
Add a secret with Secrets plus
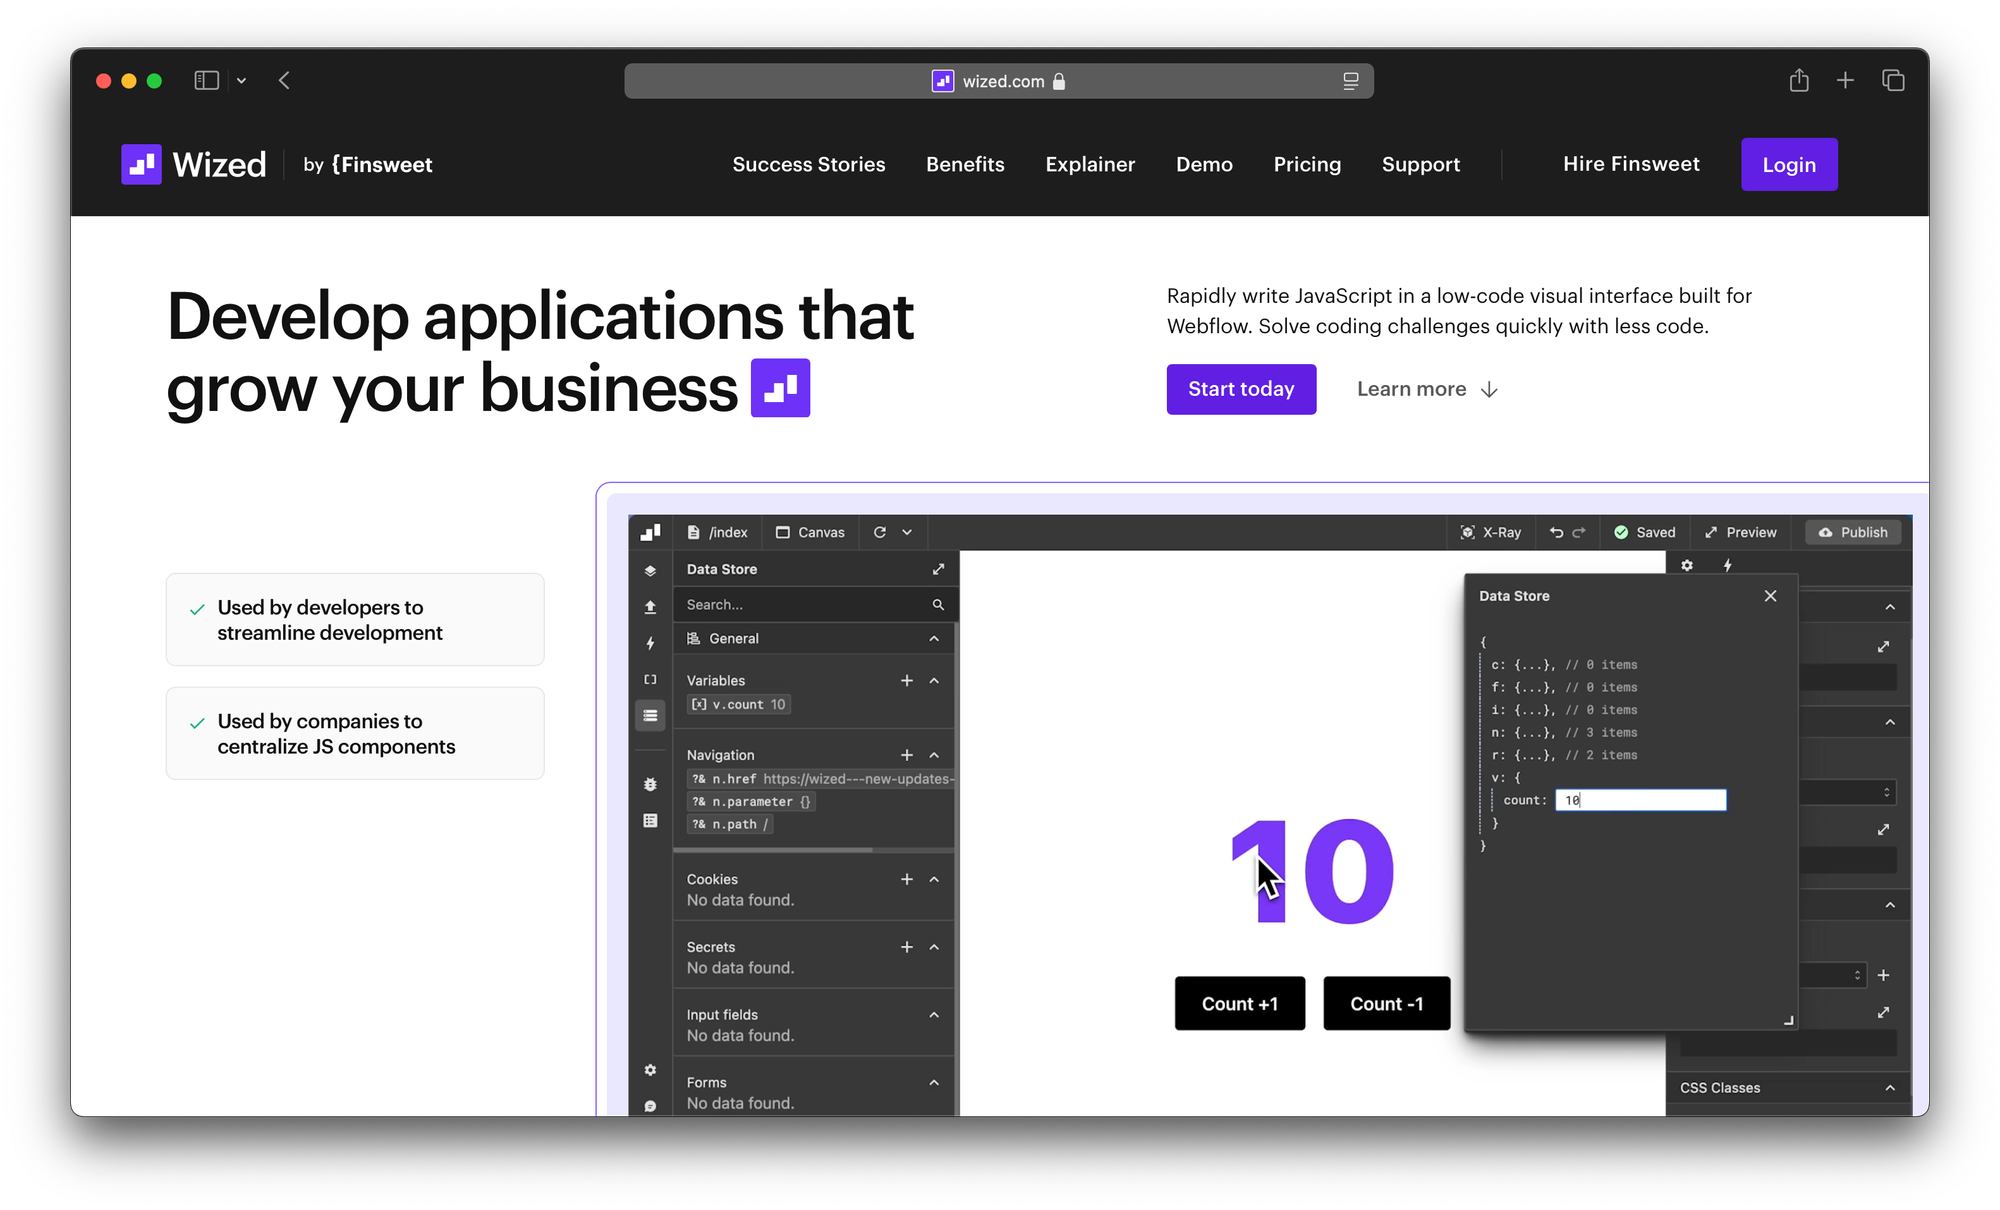point(906,947)
